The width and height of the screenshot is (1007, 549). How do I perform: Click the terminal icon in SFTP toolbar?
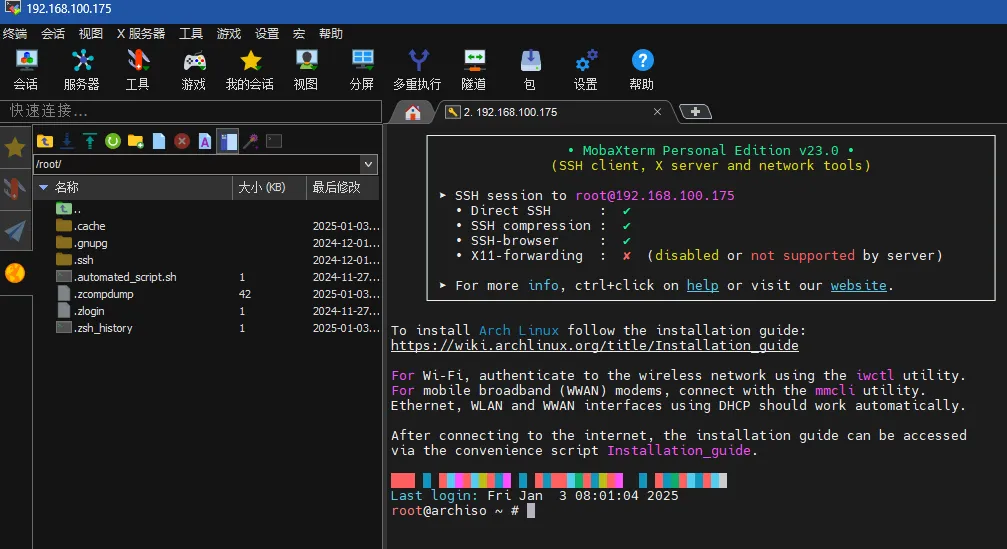(x=274, y=141)
